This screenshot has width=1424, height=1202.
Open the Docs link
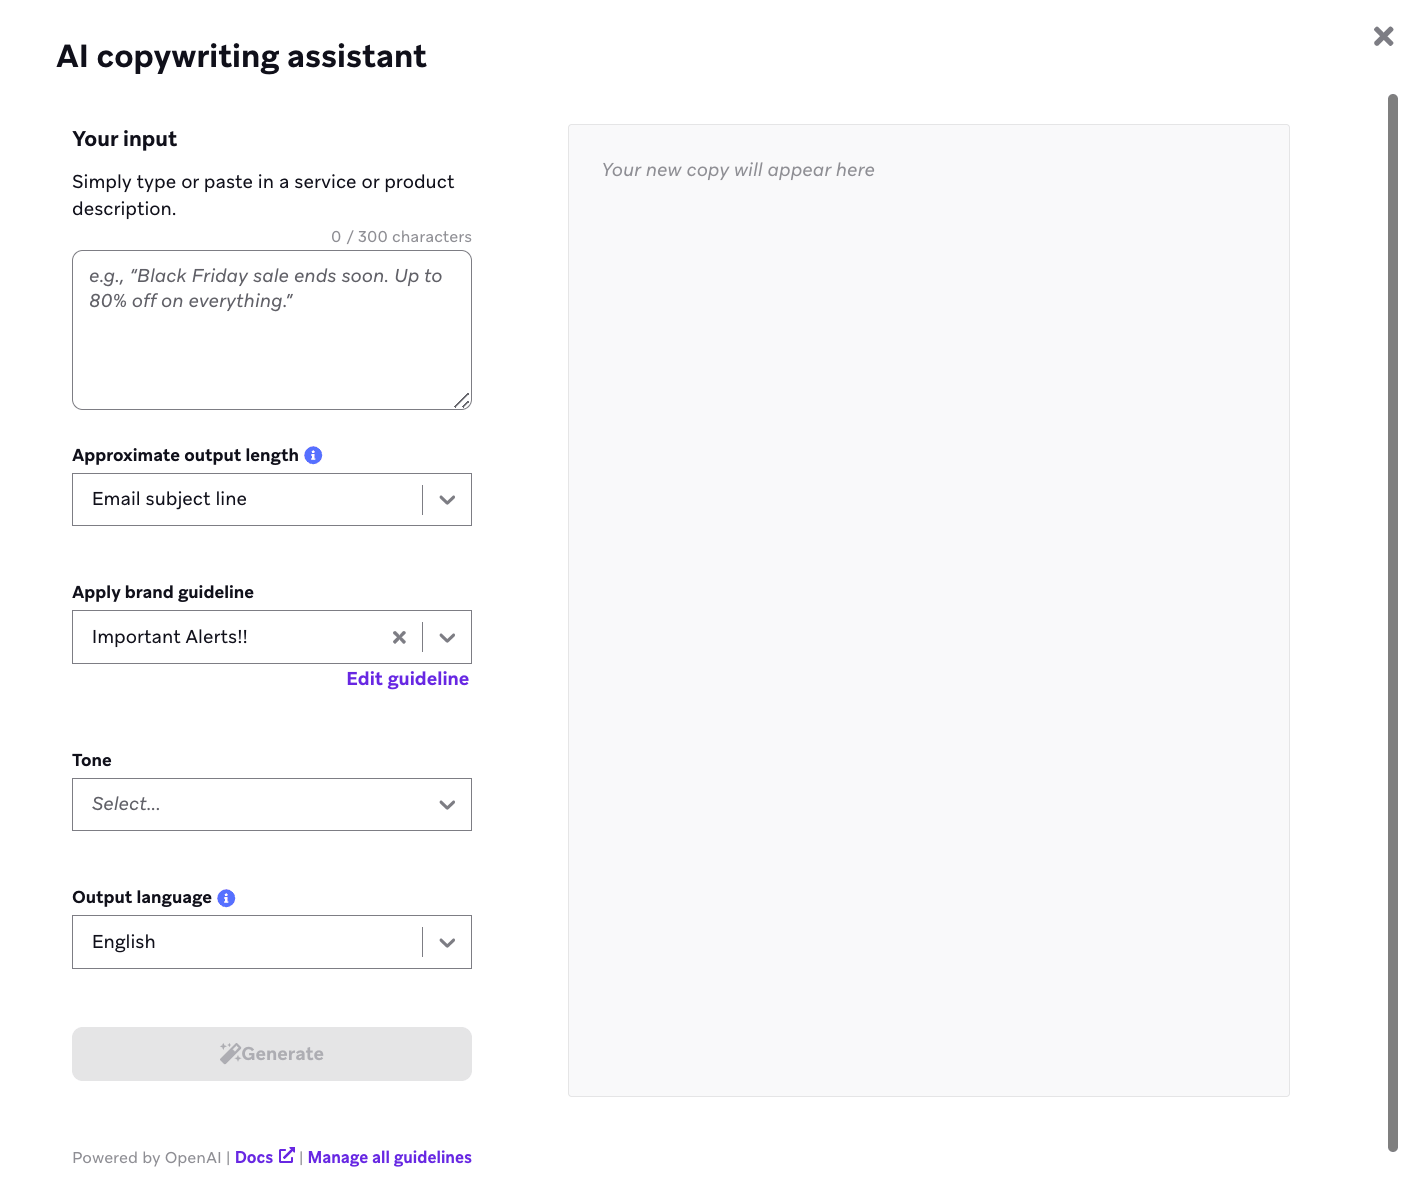pyautogui.click(x=254, y=1157)
